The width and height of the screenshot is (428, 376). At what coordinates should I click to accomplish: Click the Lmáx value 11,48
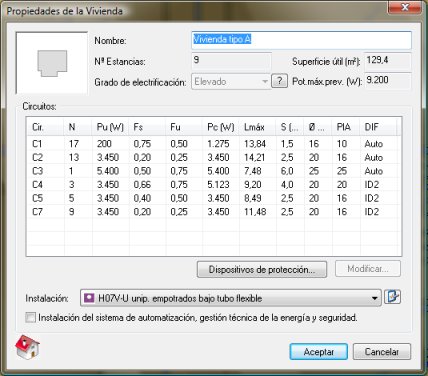click(255, 212)
